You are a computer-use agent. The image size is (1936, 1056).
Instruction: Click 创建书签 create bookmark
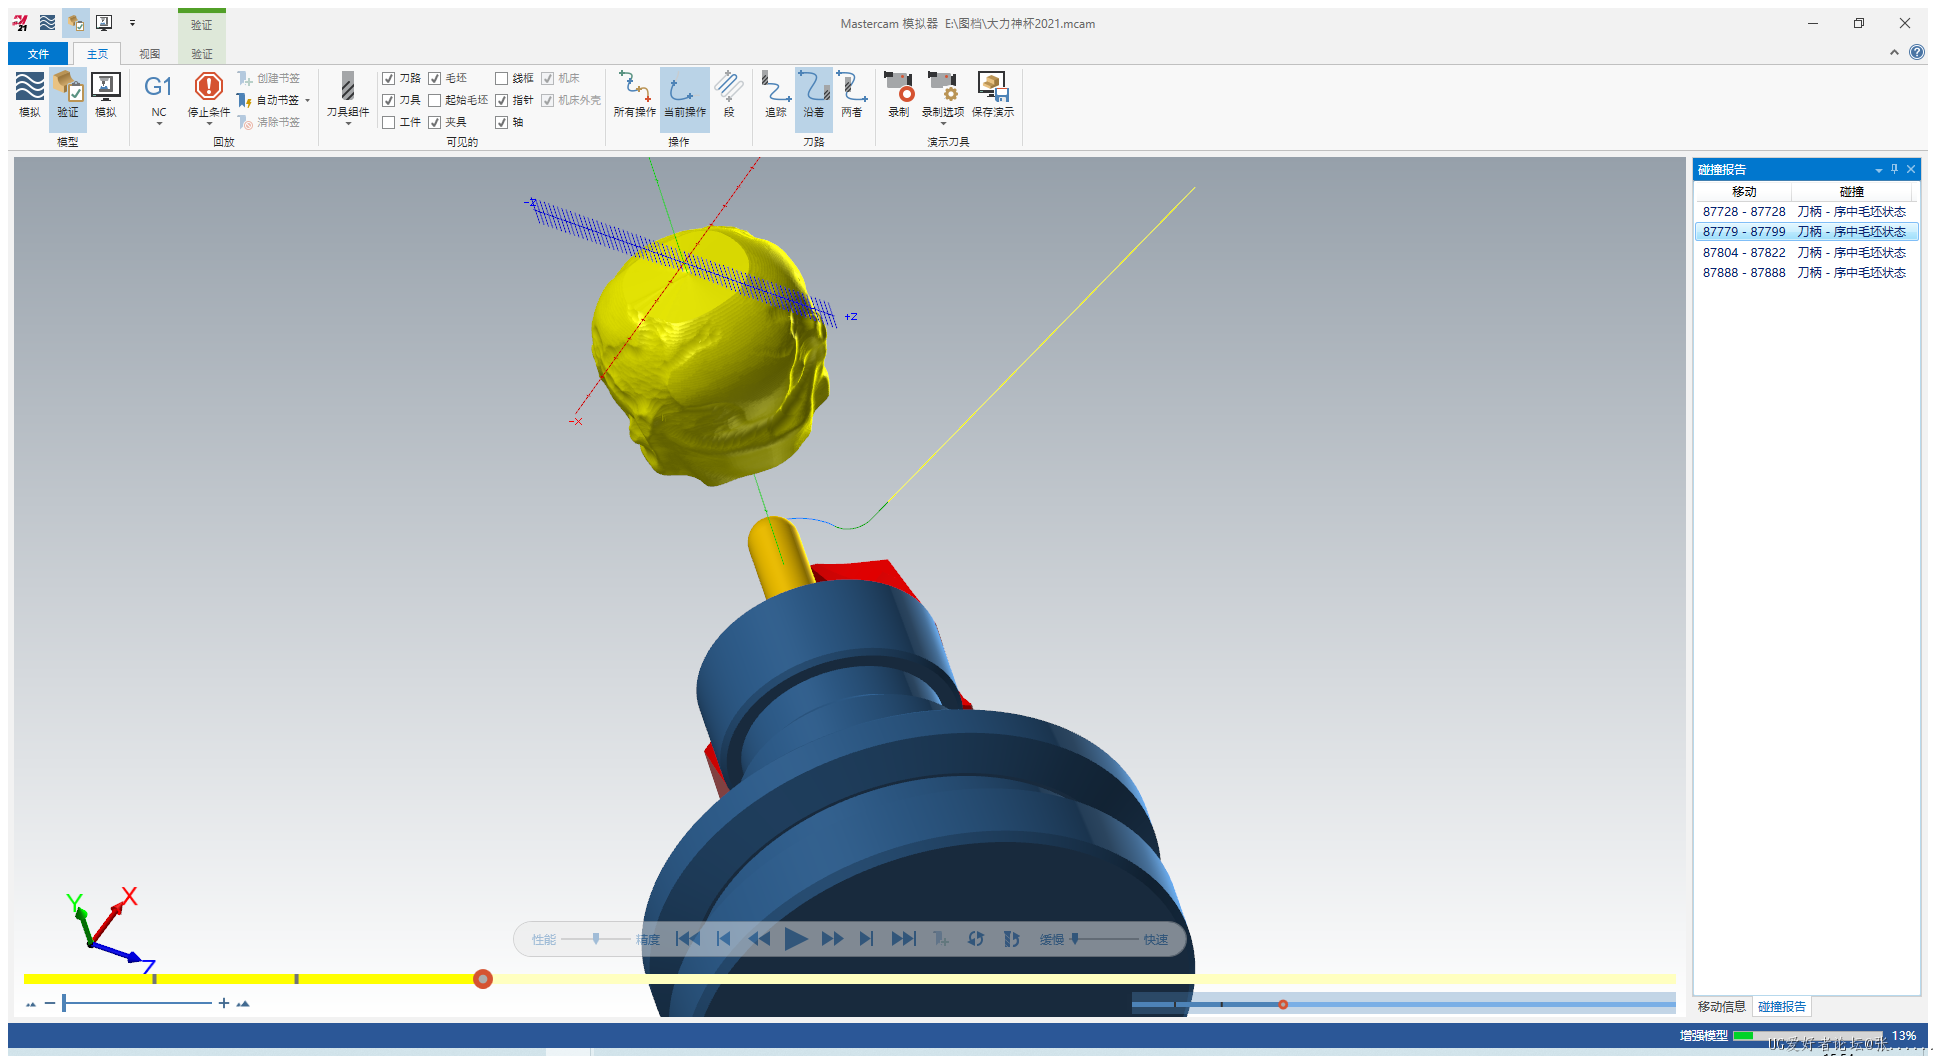point(269,78)
